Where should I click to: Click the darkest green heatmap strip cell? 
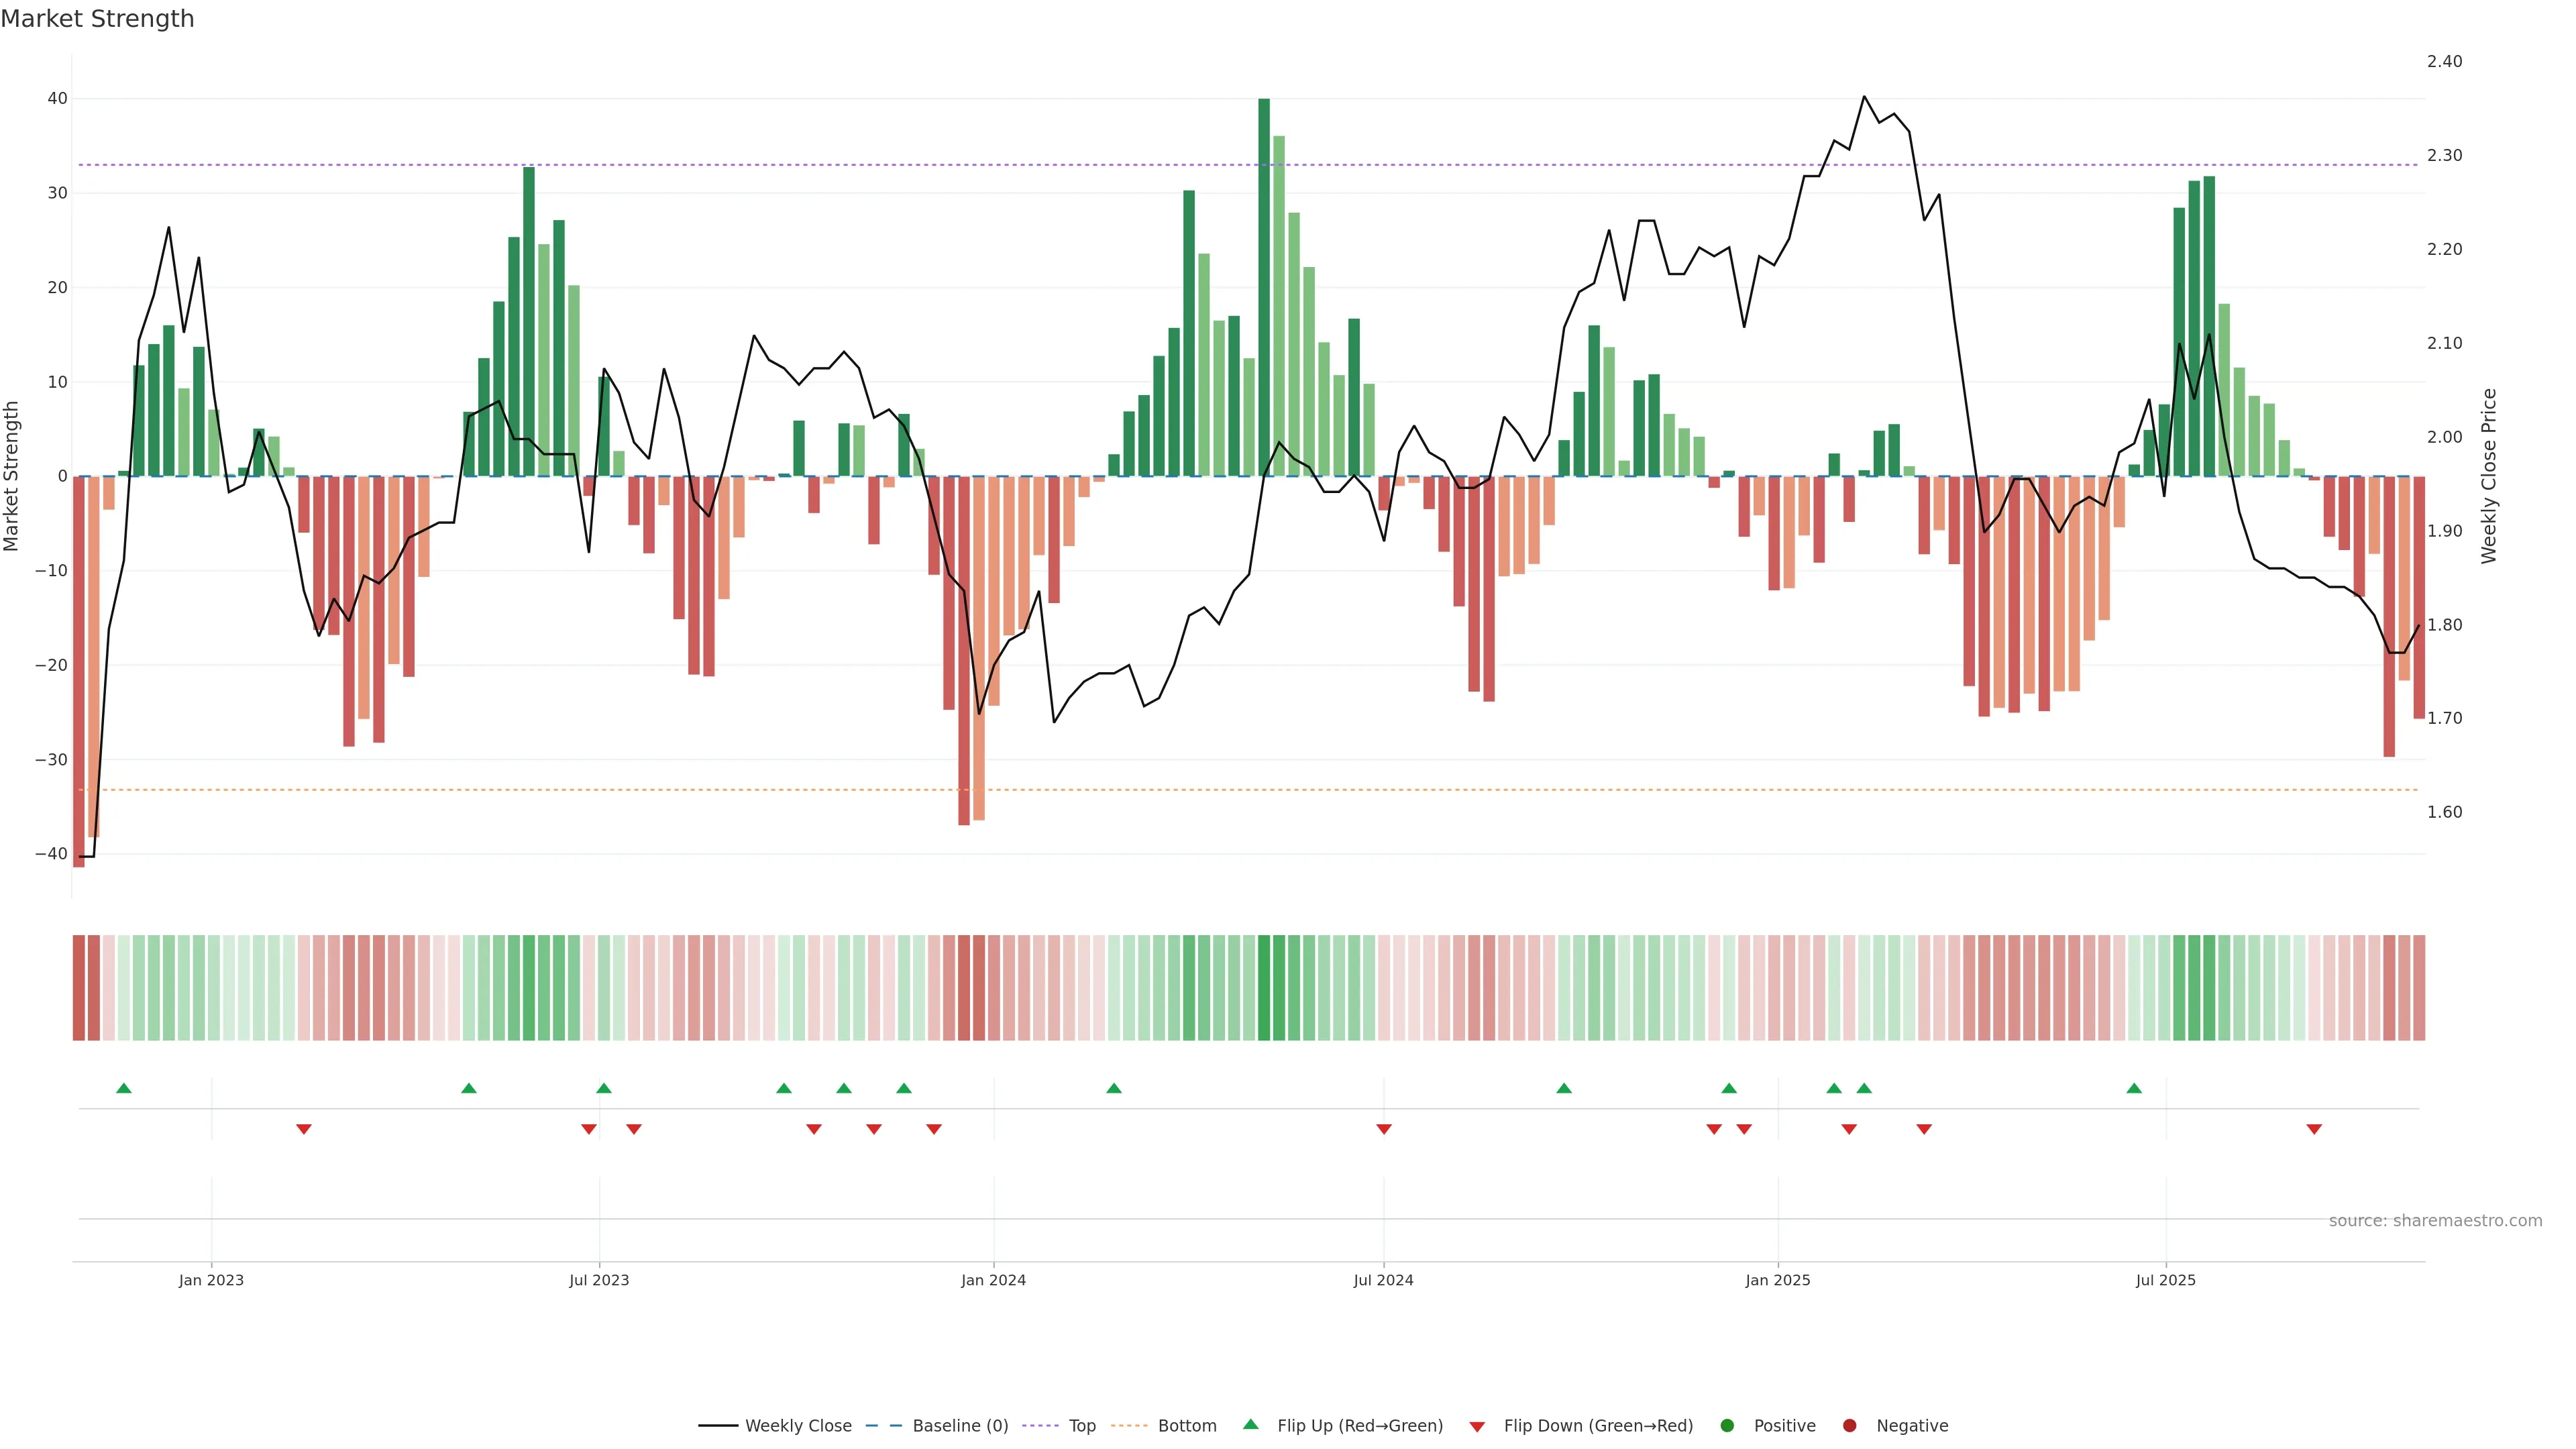(x=1264, y=988)
